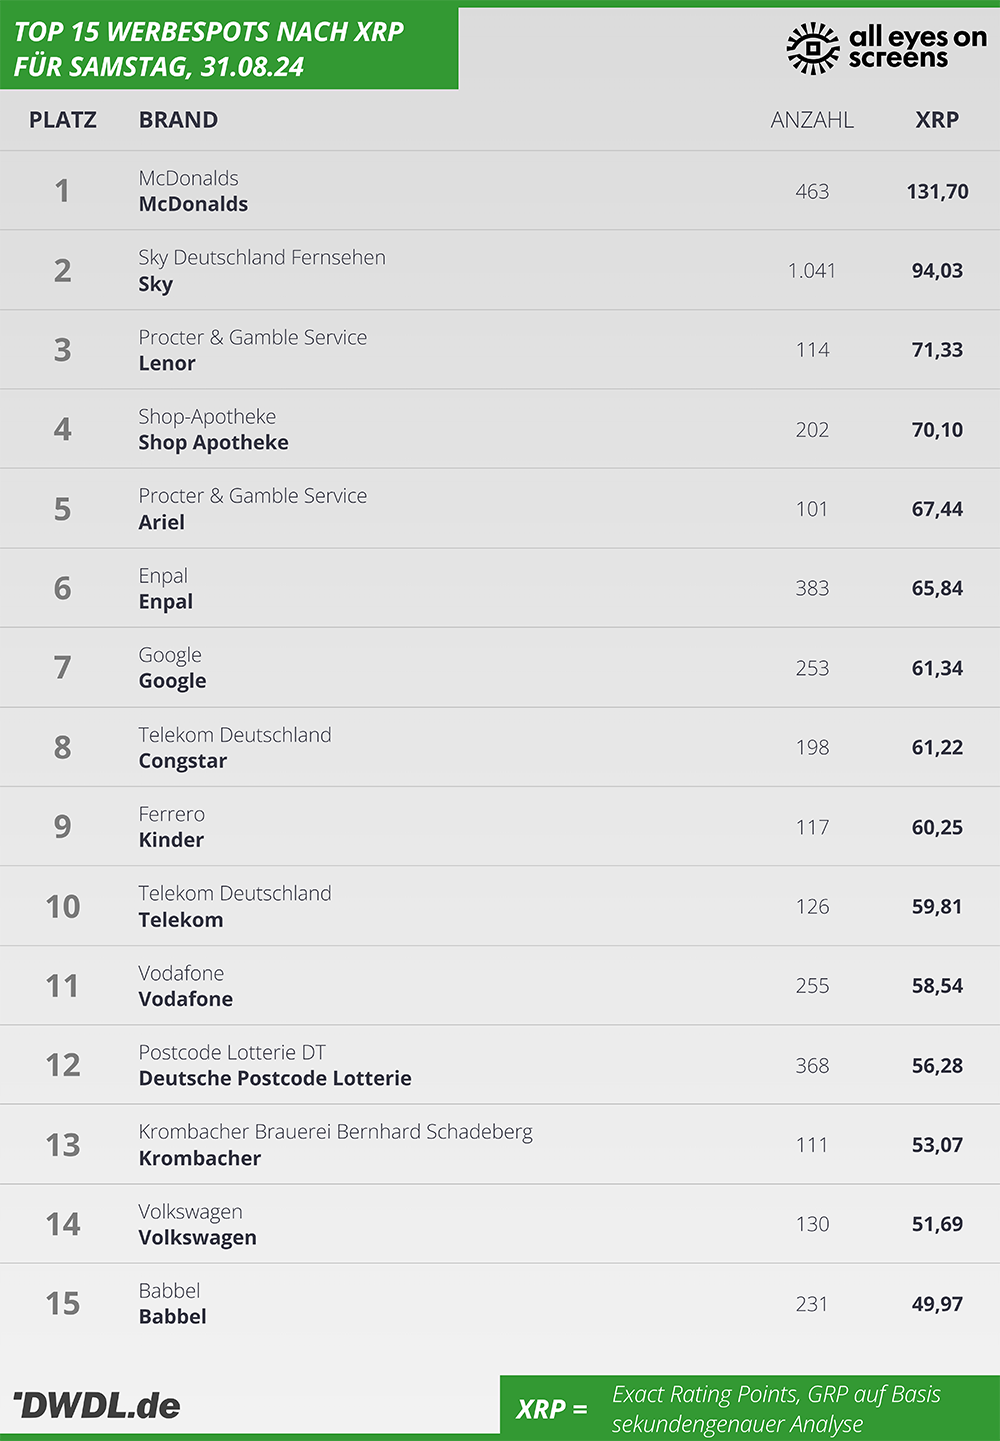Select the Lenor entry
1000x1441 pixels.
(x=500, y=350)
